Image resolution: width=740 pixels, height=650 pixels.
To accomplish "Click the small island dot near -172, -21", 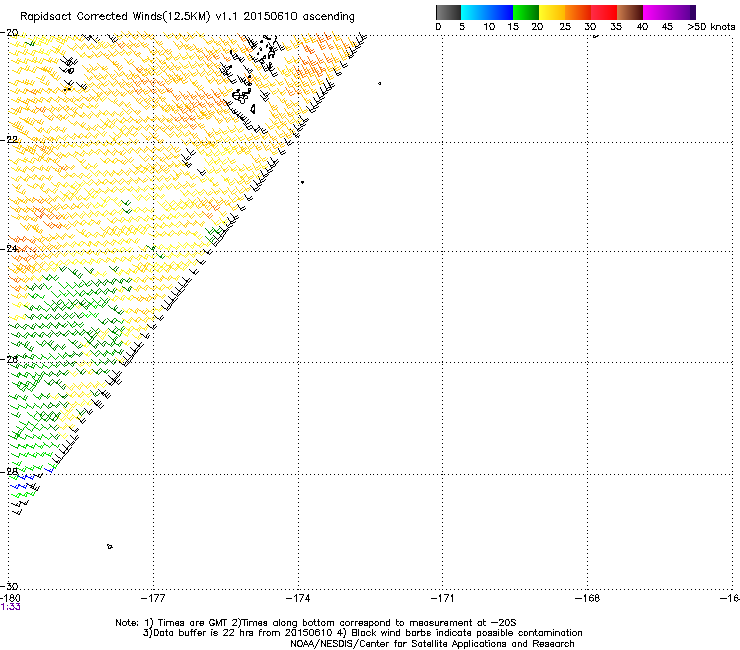I will tap(379, 84).
